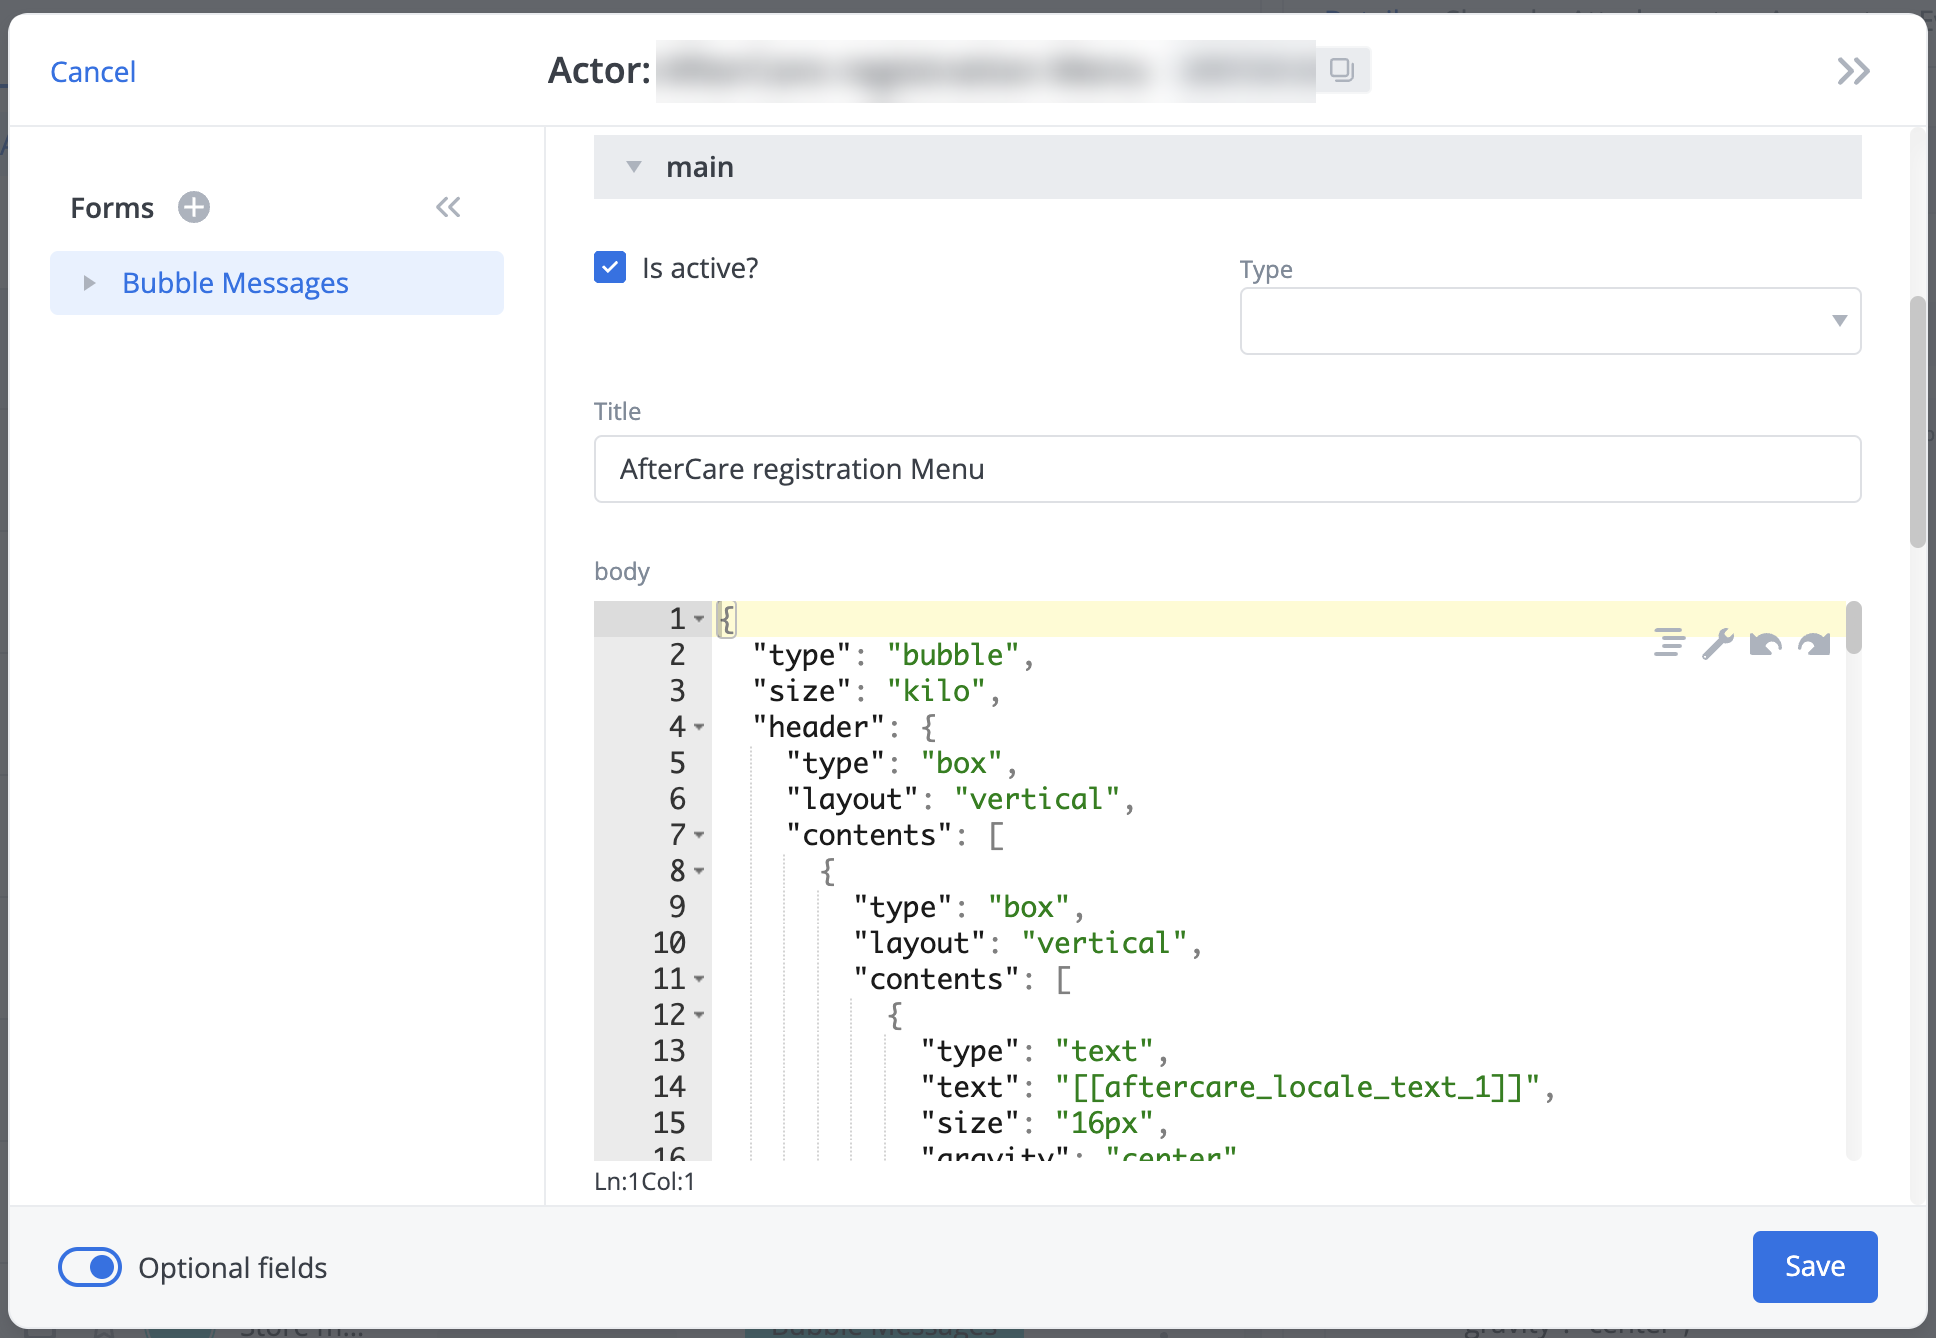Image resolution: width=1936 pixels, height=1338 pixels.
Task: Format the code with the align icon
Action: [1669, 642]
